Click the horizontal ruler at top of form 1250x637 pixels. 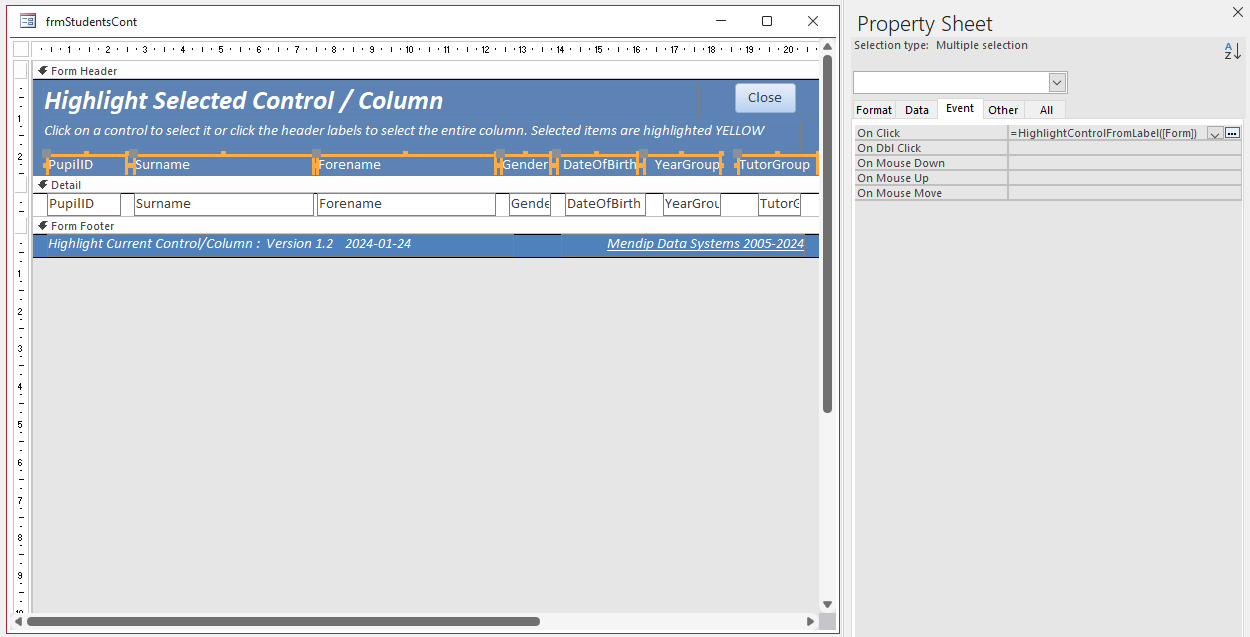pos(425,49)
